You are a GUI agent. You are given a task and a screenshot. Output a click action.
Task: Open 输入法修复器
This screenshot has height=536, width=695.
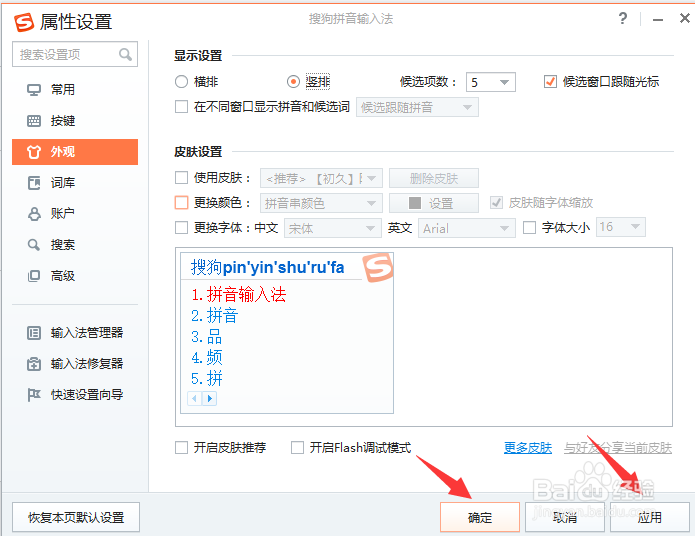[x=75, y=364]
